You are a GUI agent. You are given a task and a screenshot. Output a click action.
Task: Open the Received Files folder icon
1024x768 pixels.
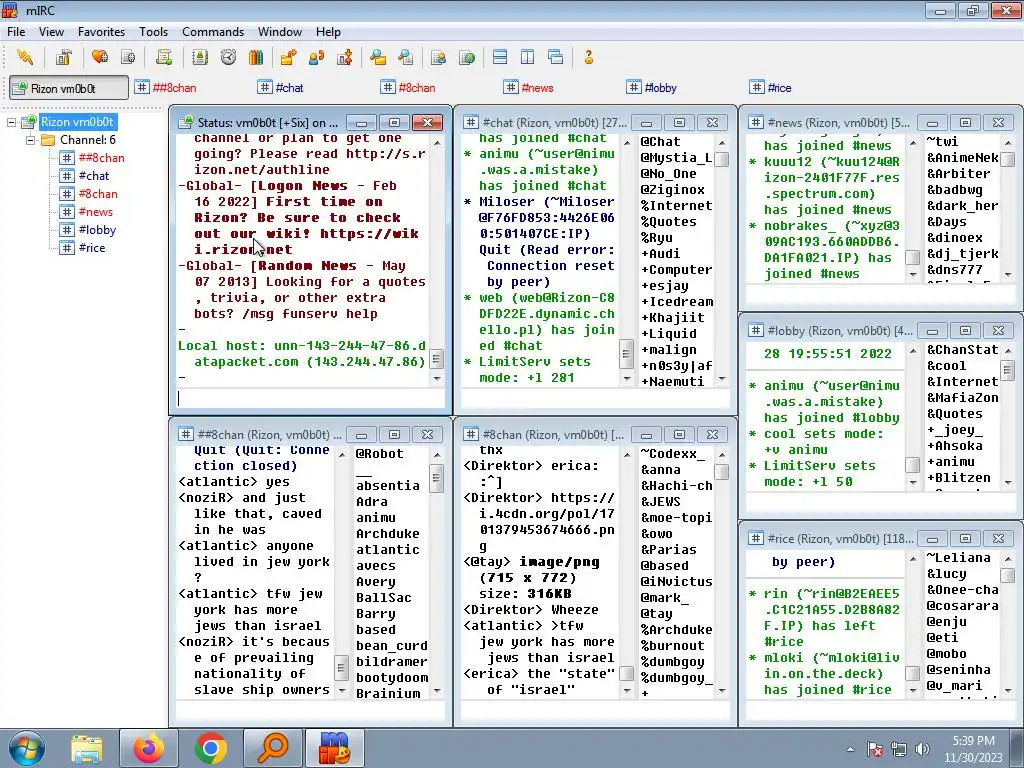pos(377,57)
